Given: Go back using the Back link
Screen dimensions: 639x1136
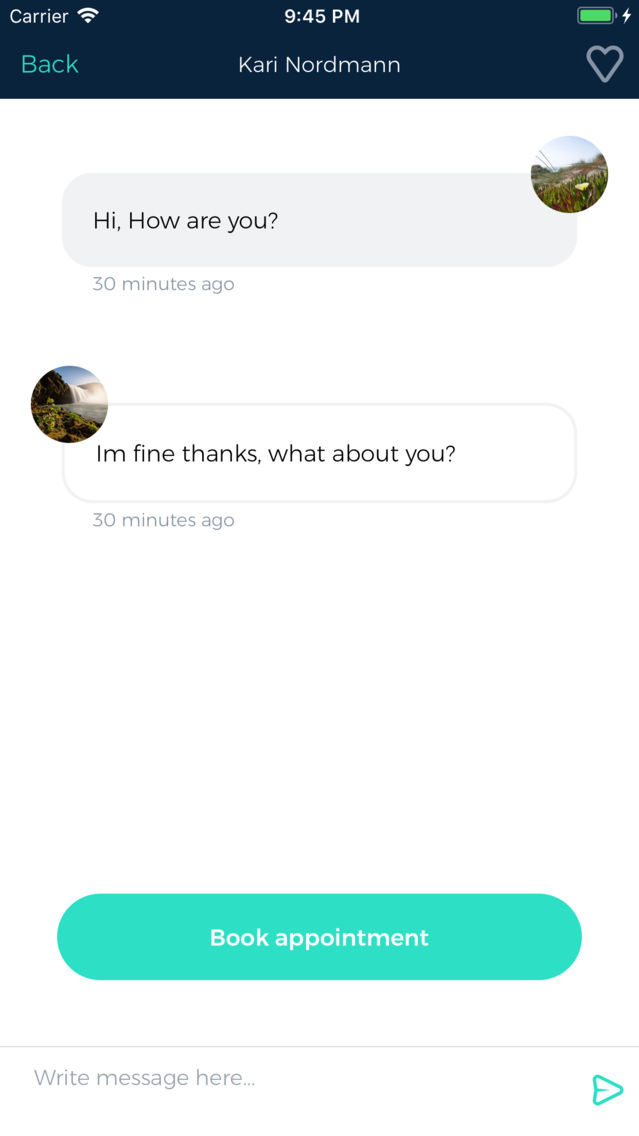Looking at the screenshot, I should [x=49, y=64].
